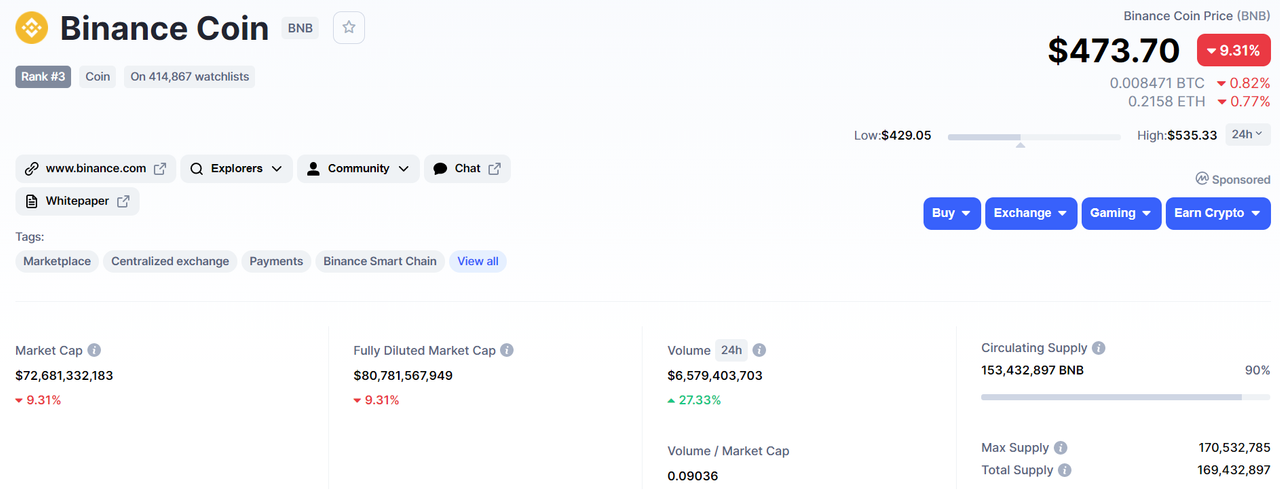1280x497 pixels.
Task: Add Binance Coin to watchlist via star
Action: click(349, 28)
